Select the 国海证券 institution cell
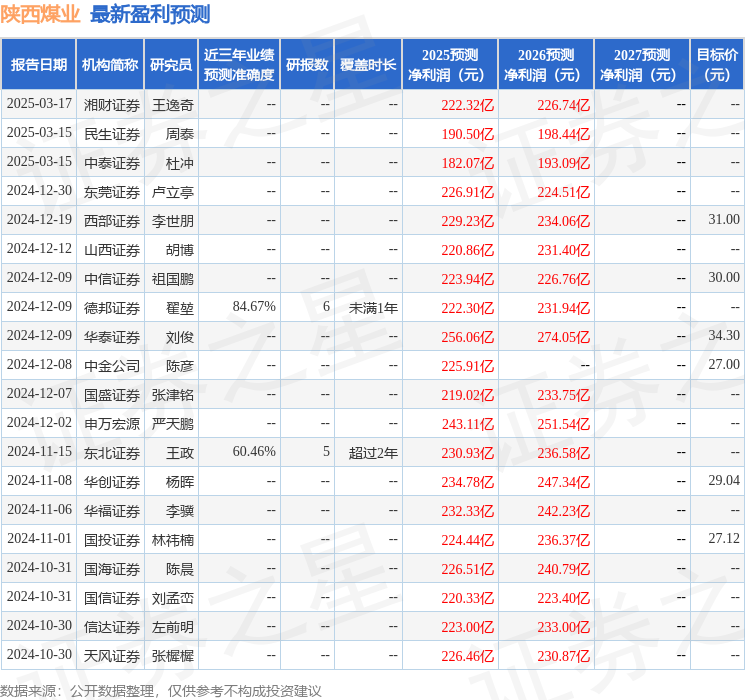745x700 pixels. 112,569
